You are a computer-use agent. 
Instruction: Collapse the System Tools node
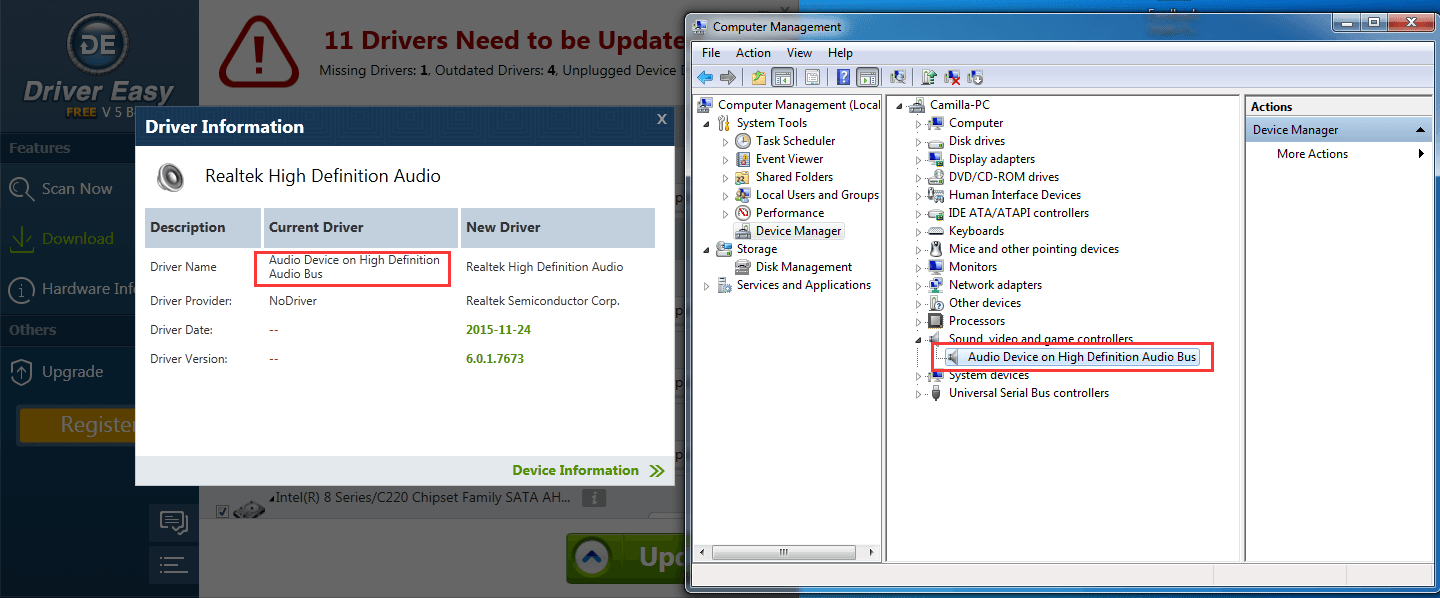point(708,123)
